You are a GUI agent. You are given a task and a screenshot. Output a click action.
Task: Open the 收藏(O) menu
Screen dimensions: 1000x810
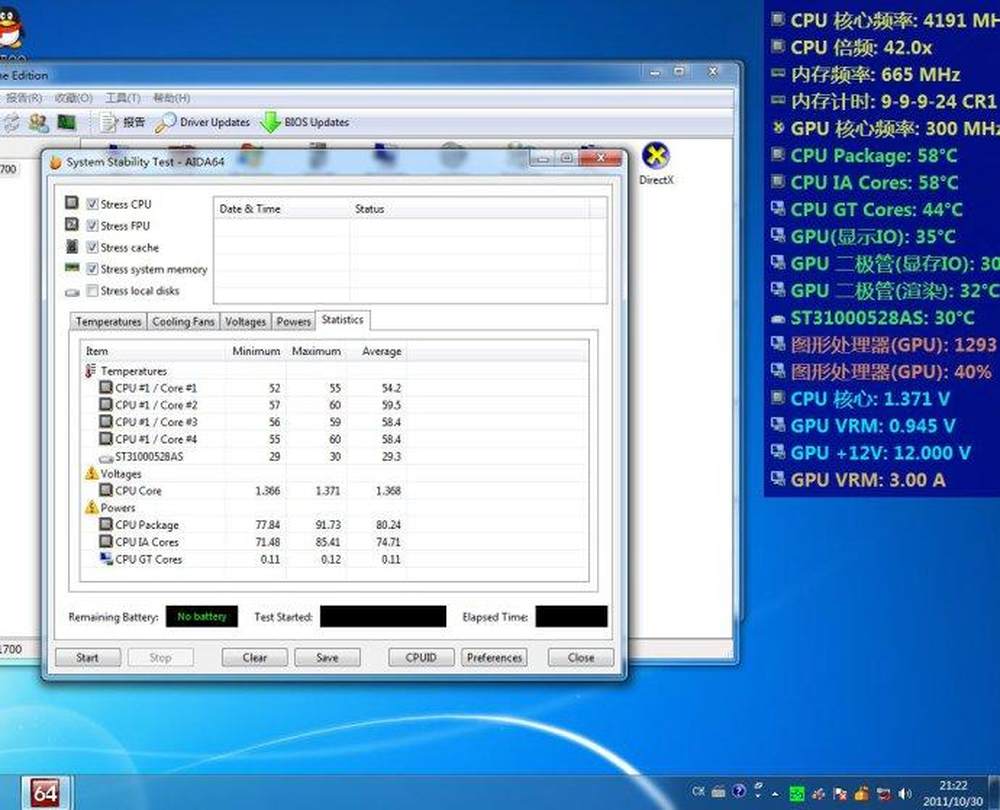(x=73, y=98)
